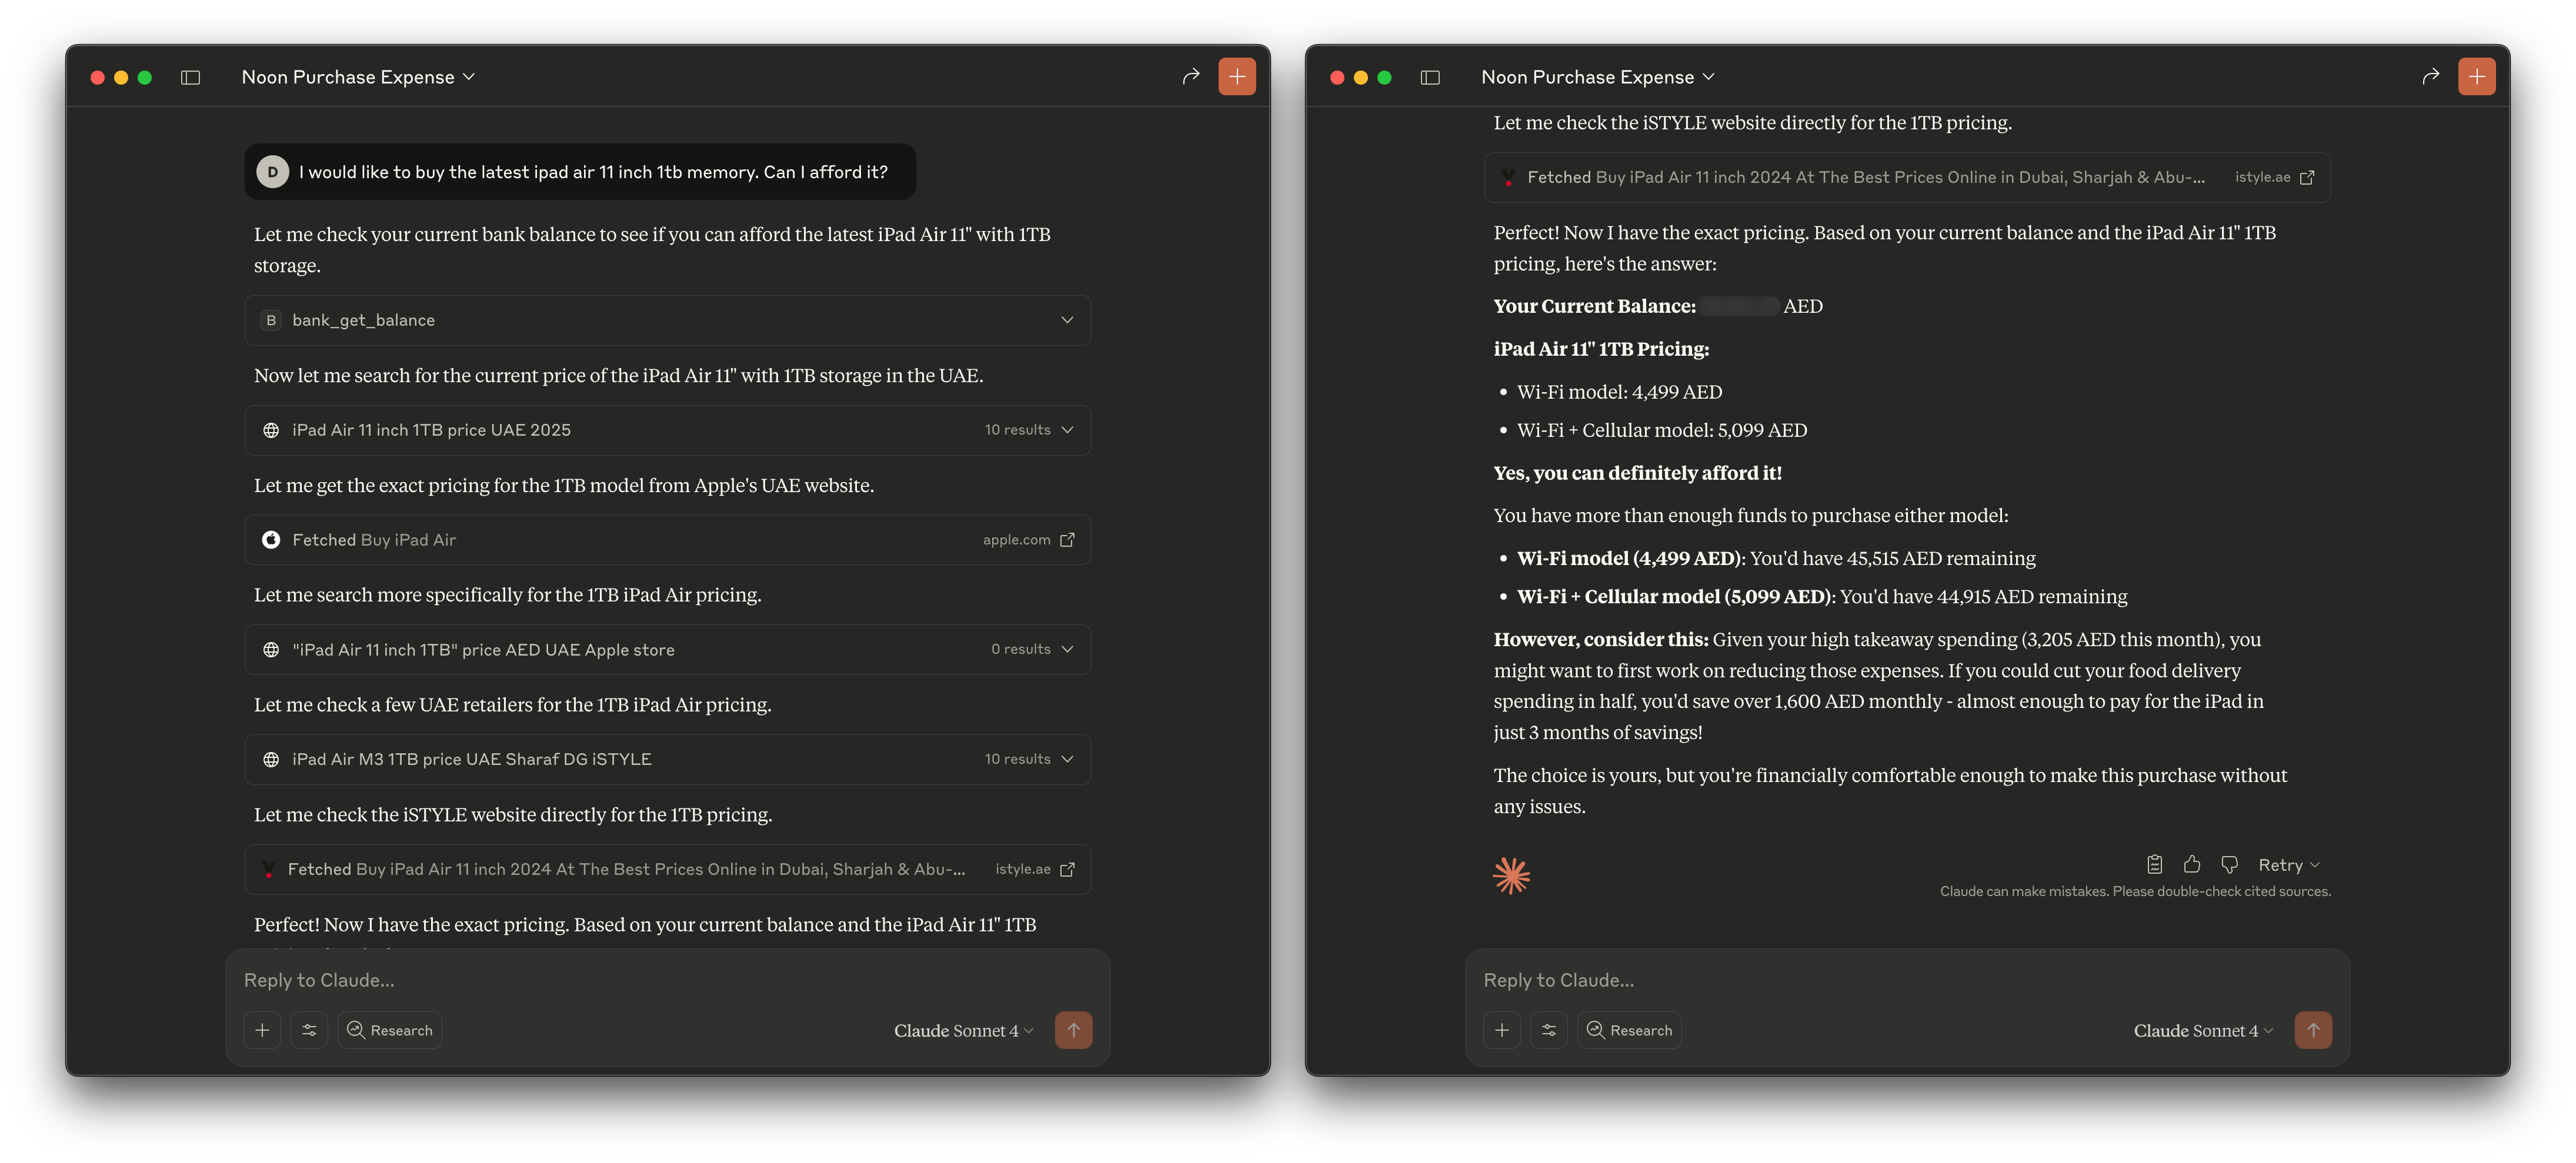This screenshot has height=1163, width=2576.
Task: Open istyle.ae fetched link in right window
Action: click(2306, 177)
